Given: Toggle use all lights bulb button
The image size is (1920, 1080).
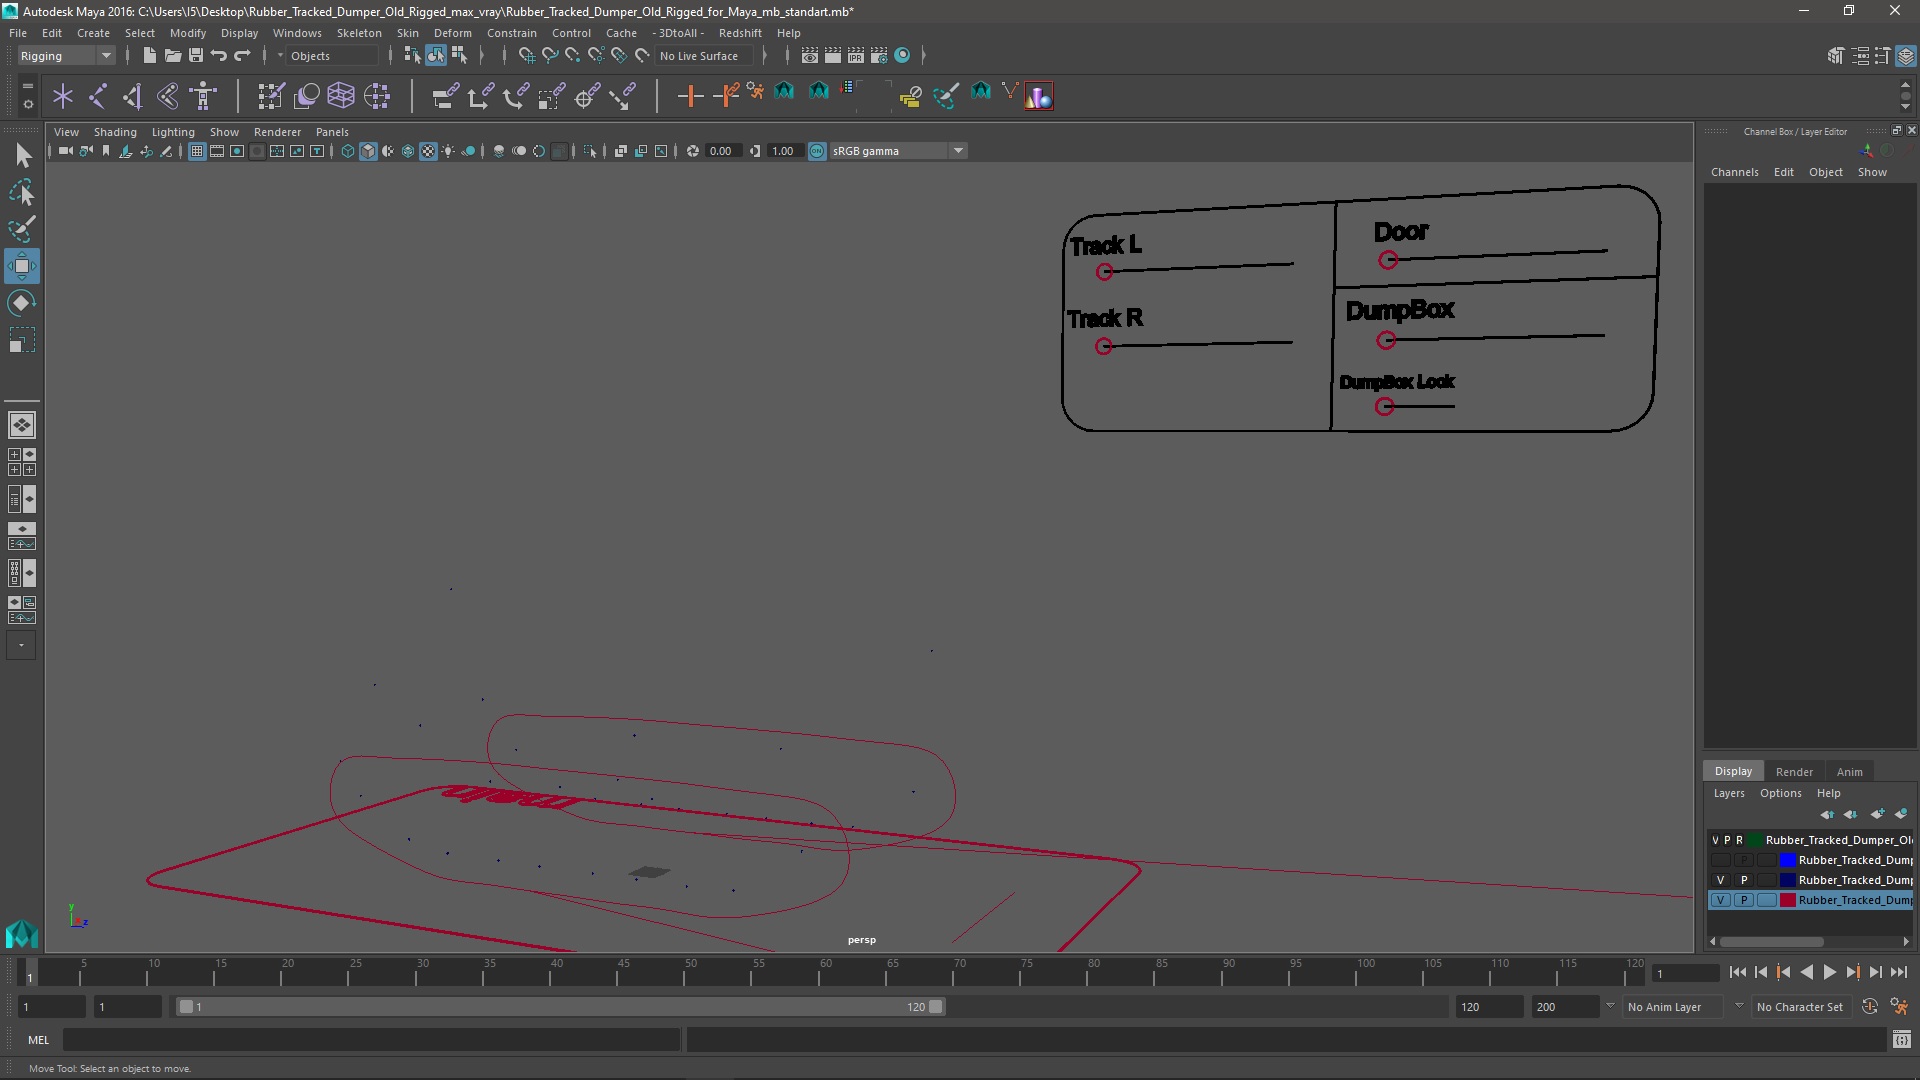Looking at the screenshot, I should click(448, 151).
